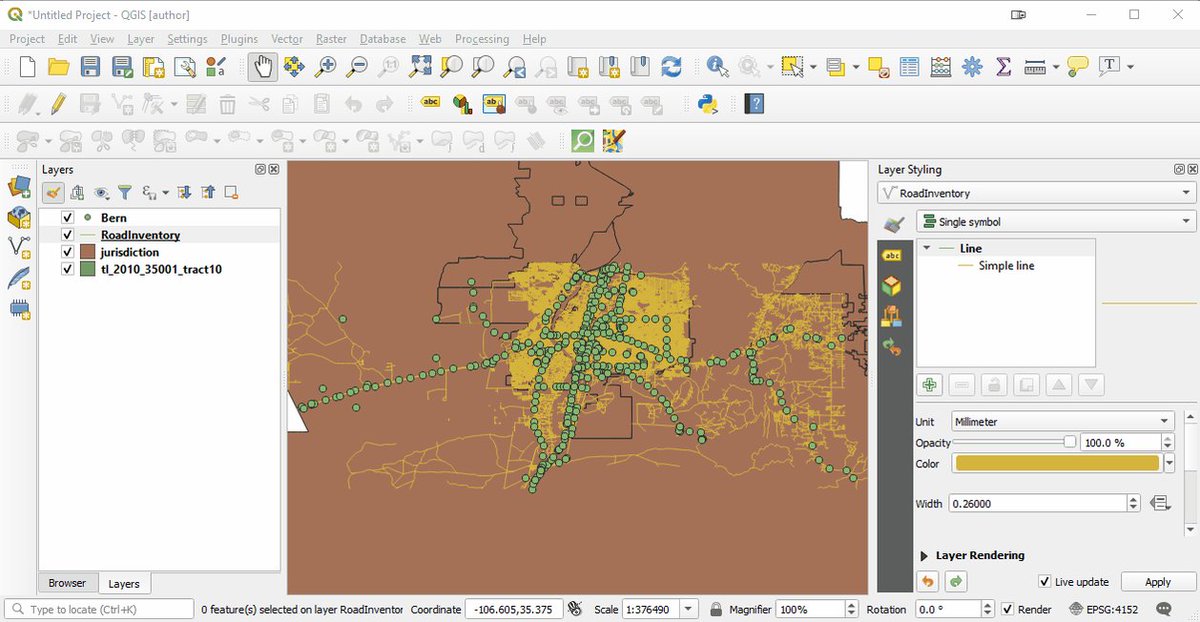Toggle editing with the pencil icon

[x=58, y=103]
